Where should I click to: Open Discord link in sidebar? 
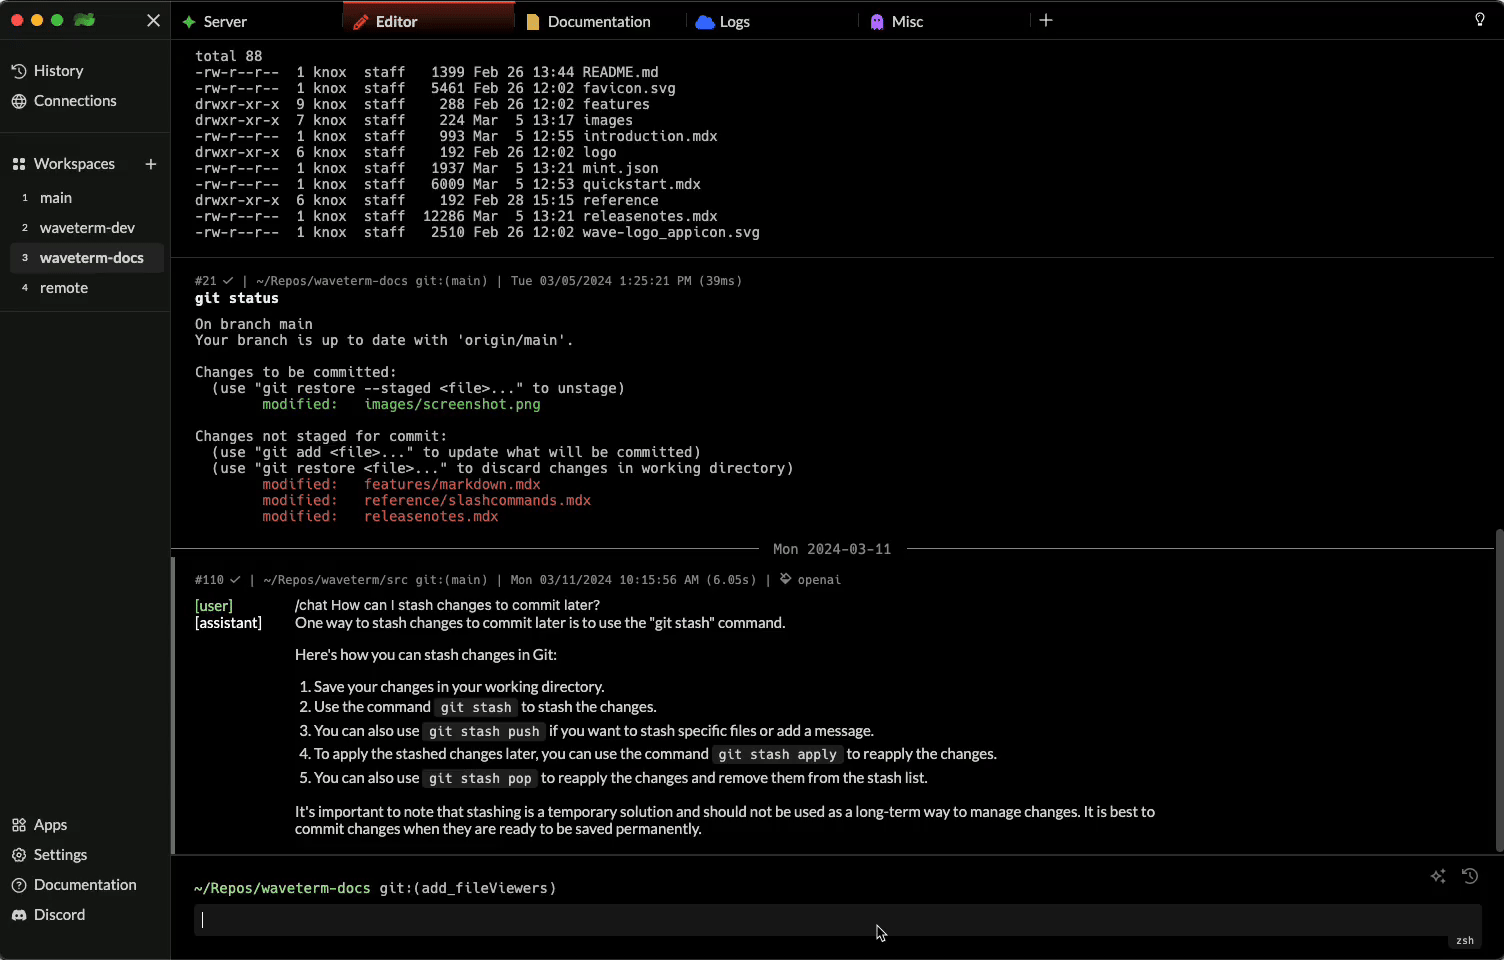pyautogui.click(x=59, y=915)
